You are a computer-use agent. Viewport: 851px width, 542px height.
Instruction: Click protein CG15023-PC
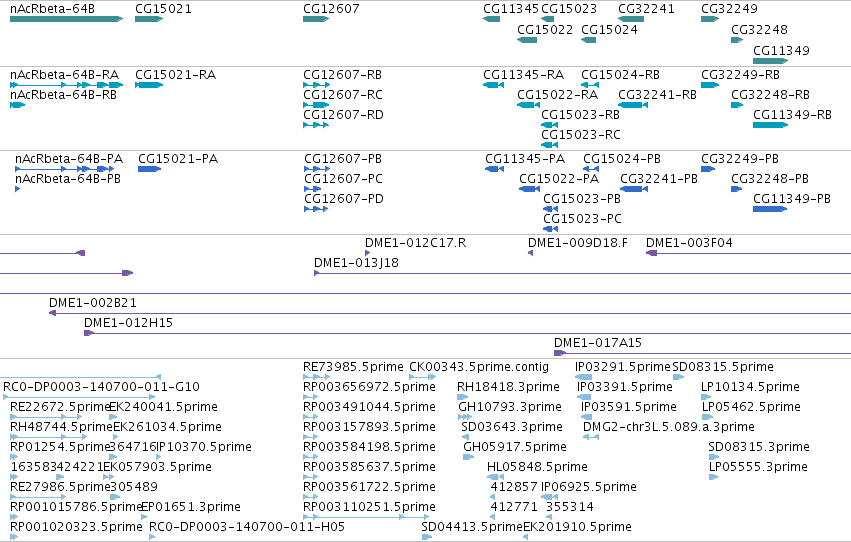click(x=551, y=229)
